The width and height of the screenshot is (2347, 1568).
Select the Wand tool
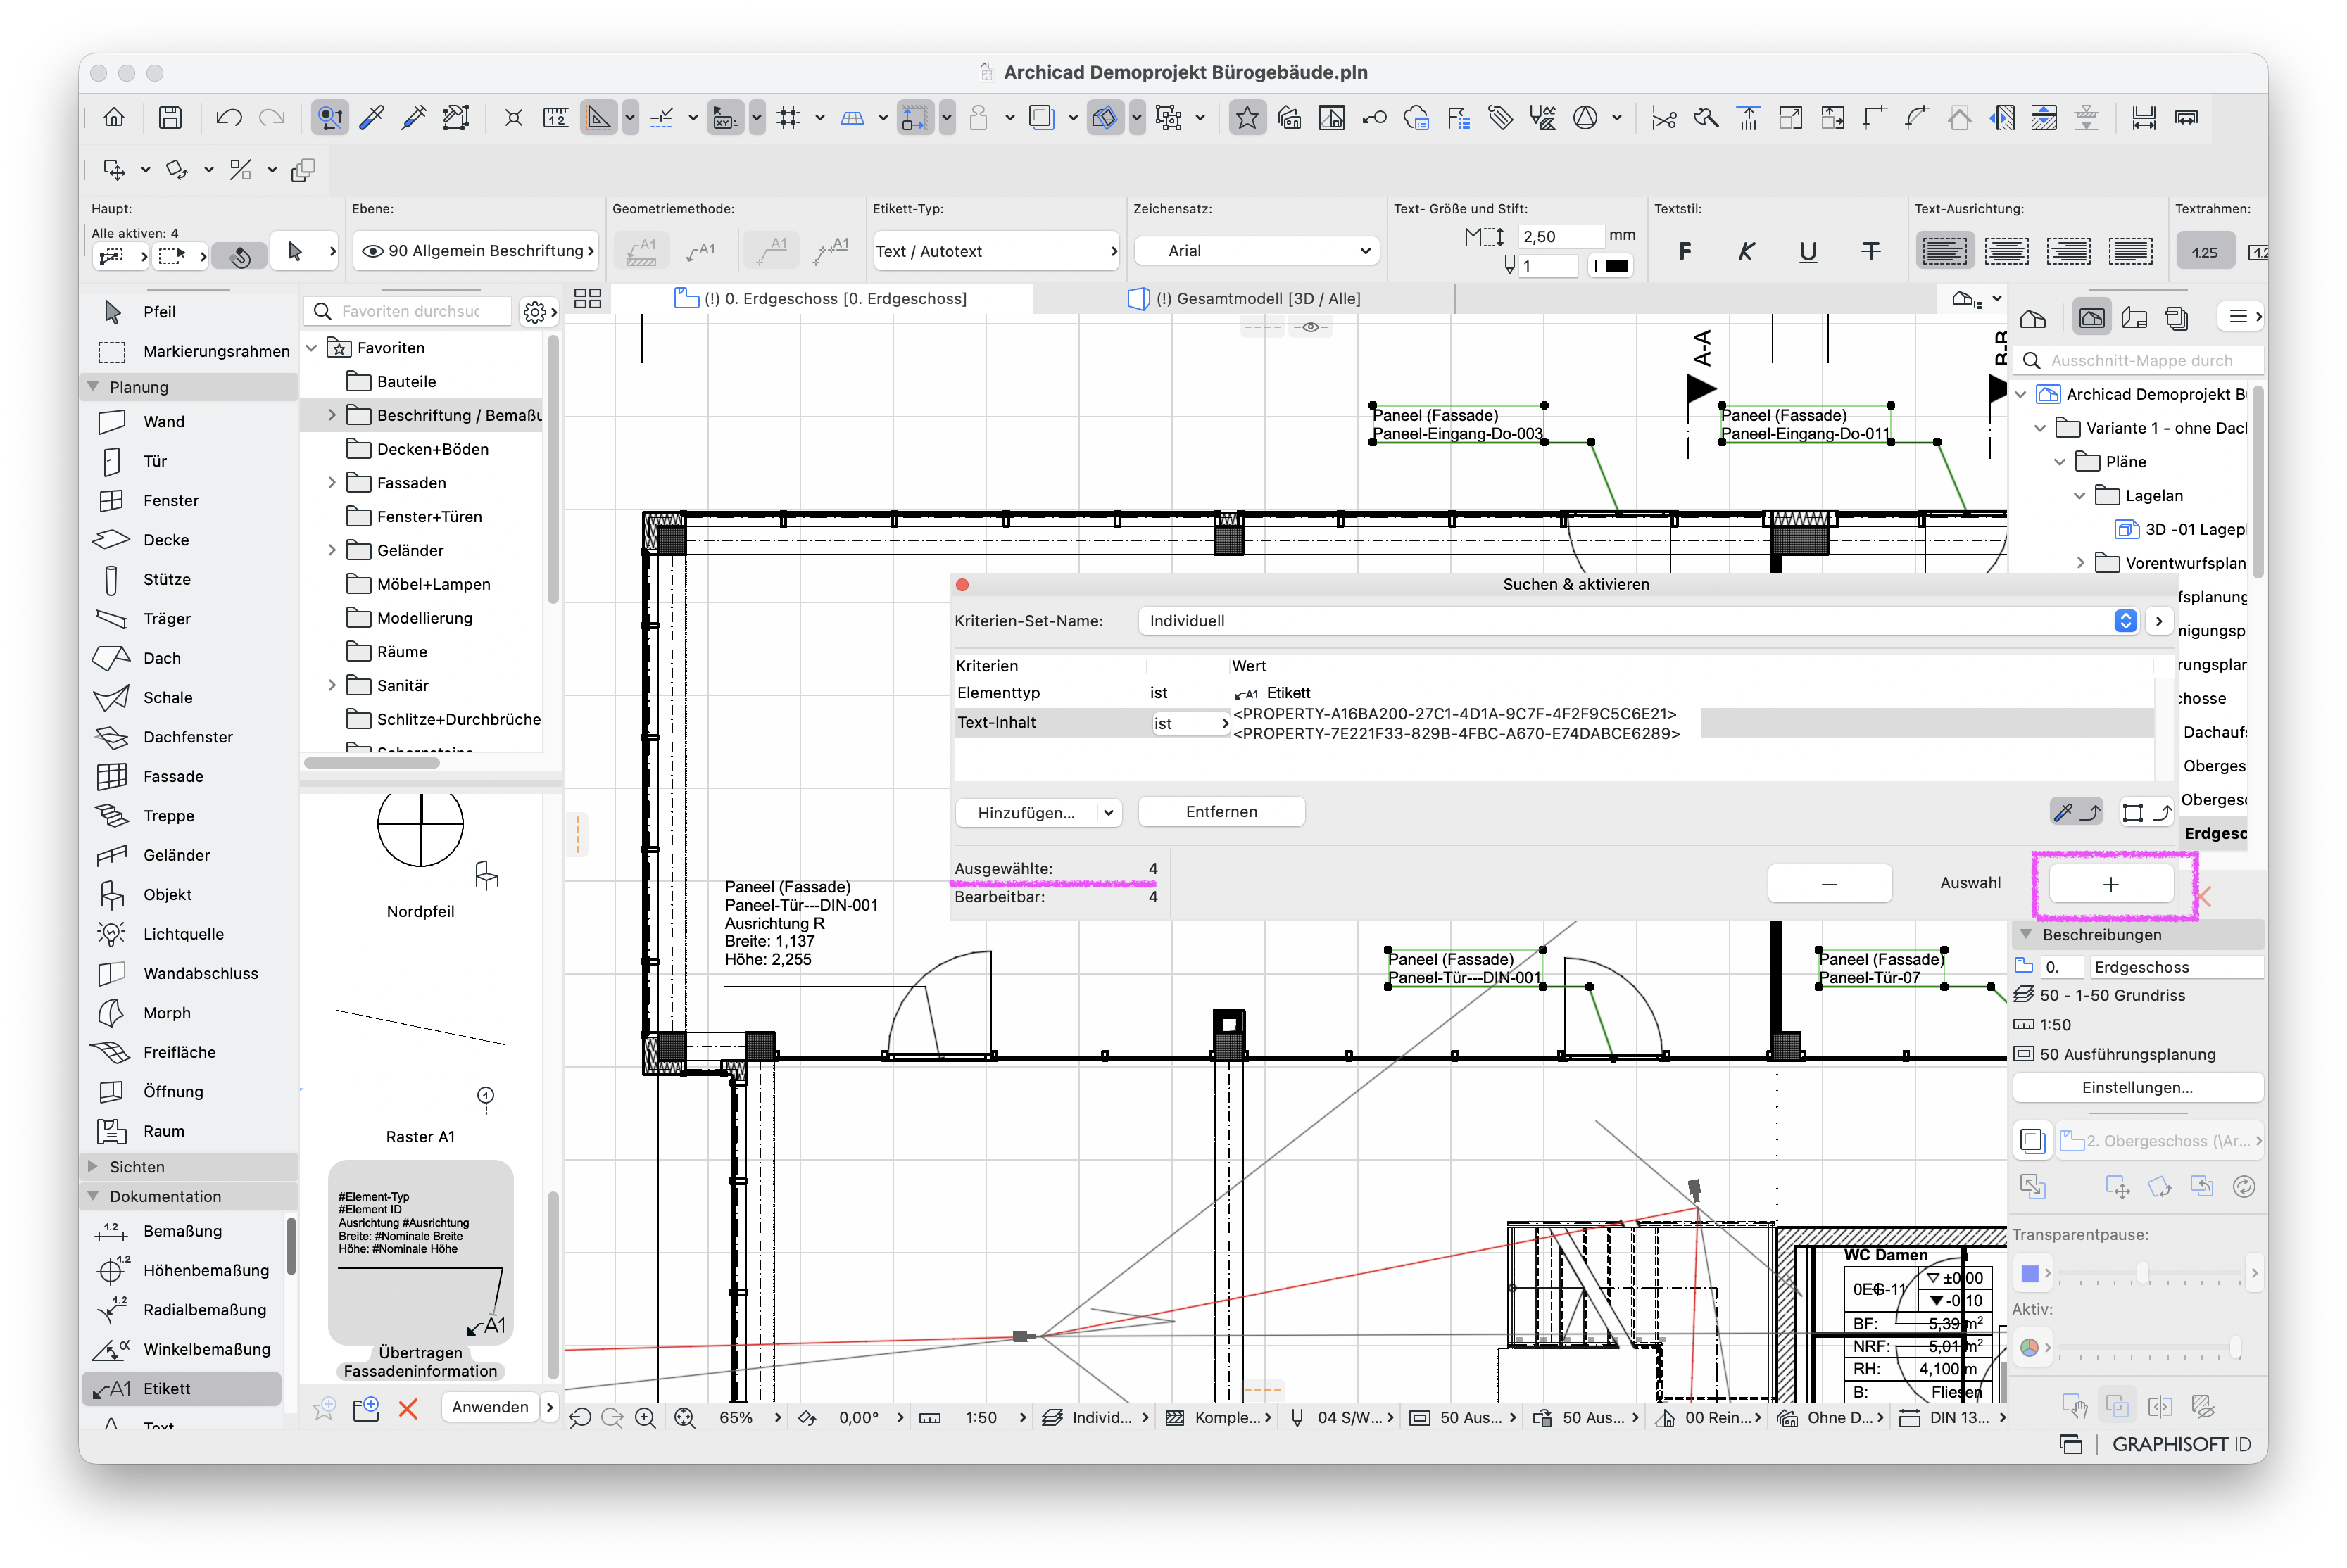point(163,422)
